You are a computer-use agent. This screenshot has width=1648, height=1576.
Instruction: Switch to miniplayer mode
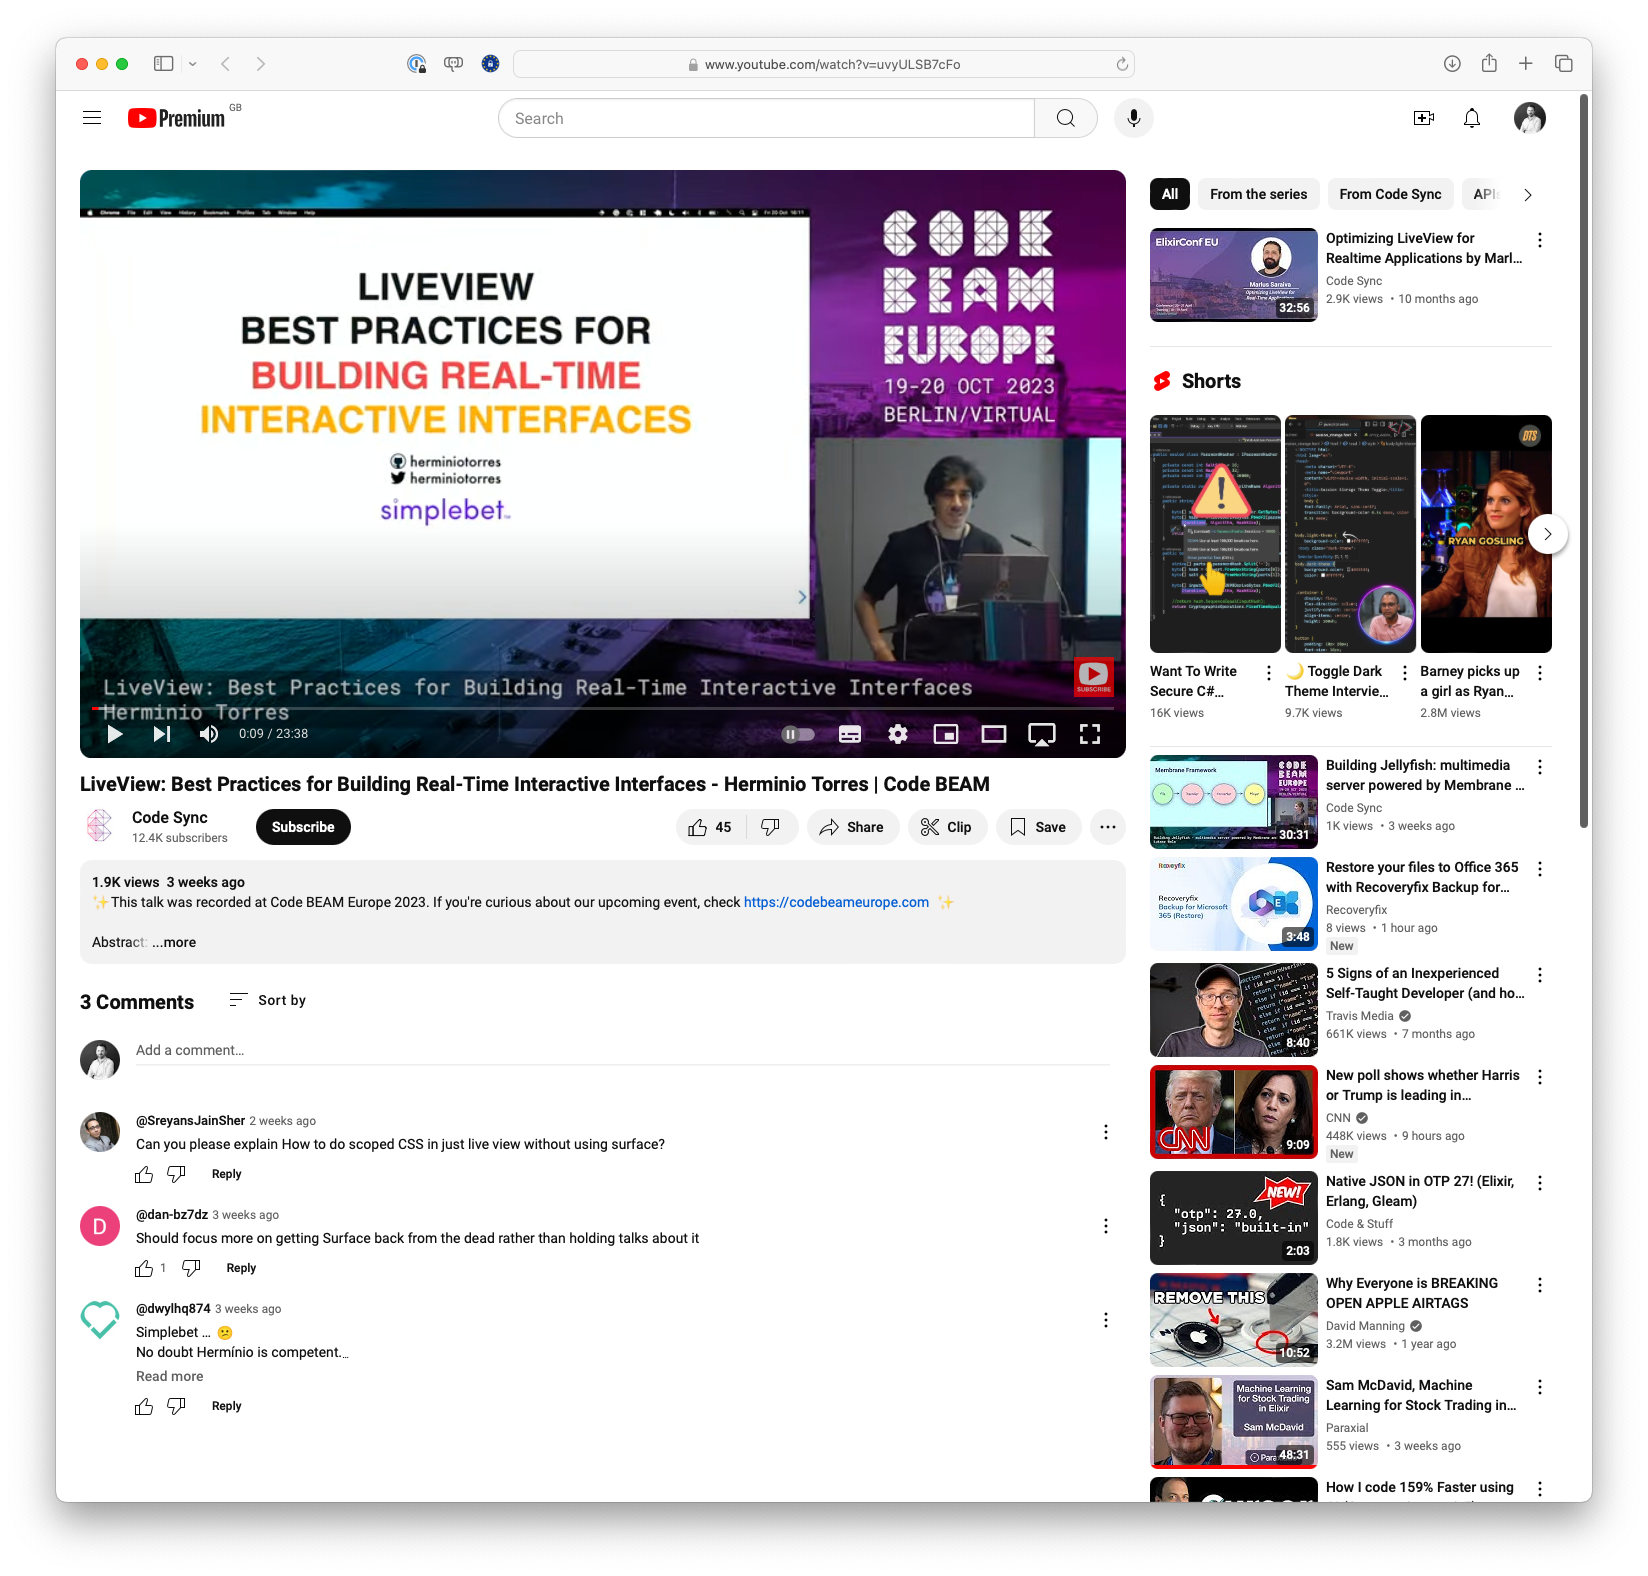pos(945,734)
